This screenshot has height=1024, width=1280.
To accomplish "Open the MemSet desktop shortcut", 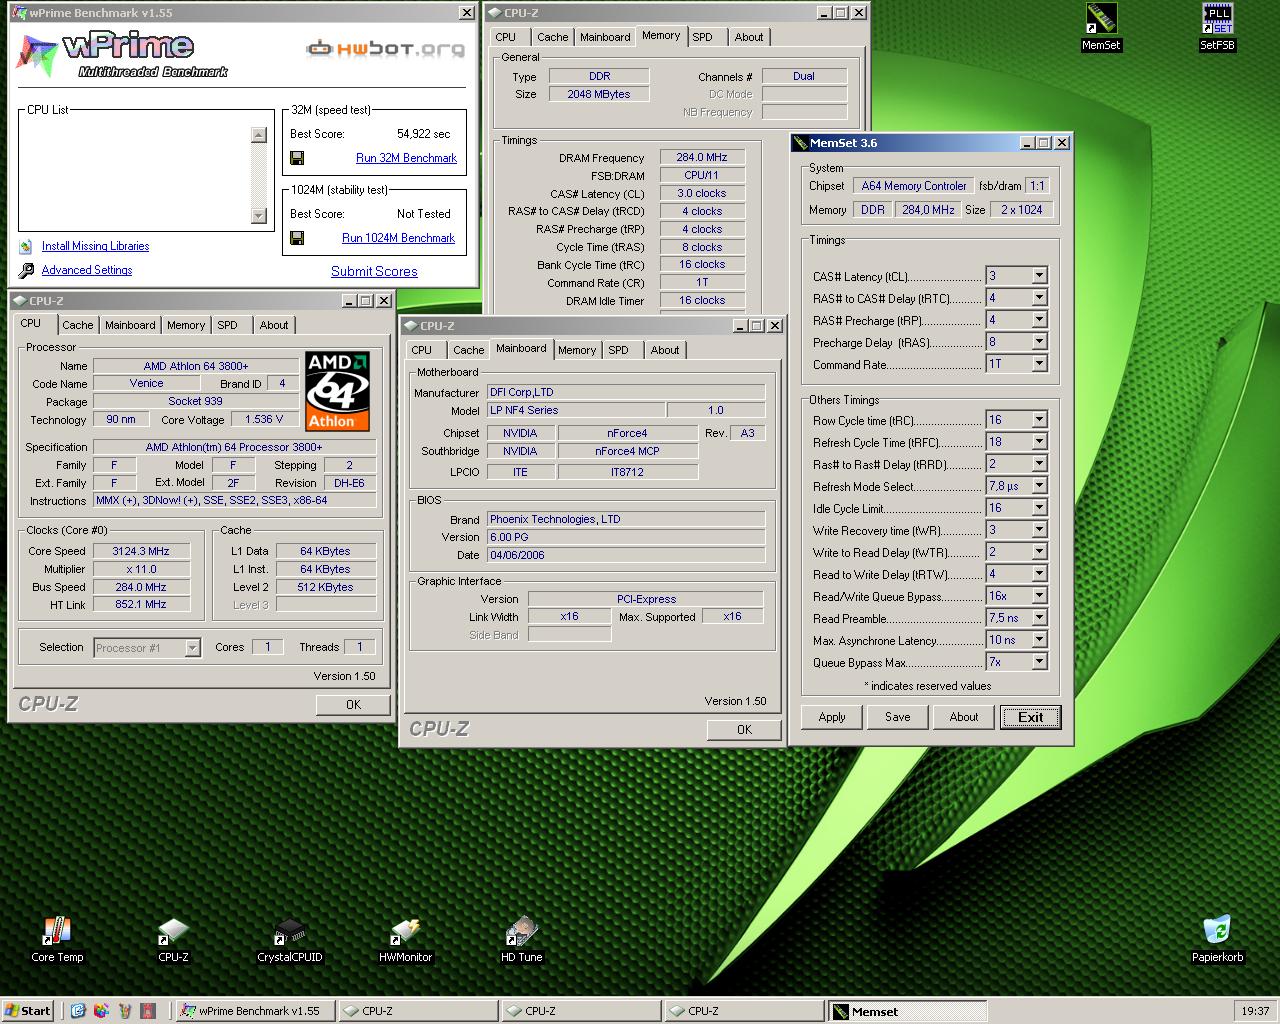I will pos(1101,27).
